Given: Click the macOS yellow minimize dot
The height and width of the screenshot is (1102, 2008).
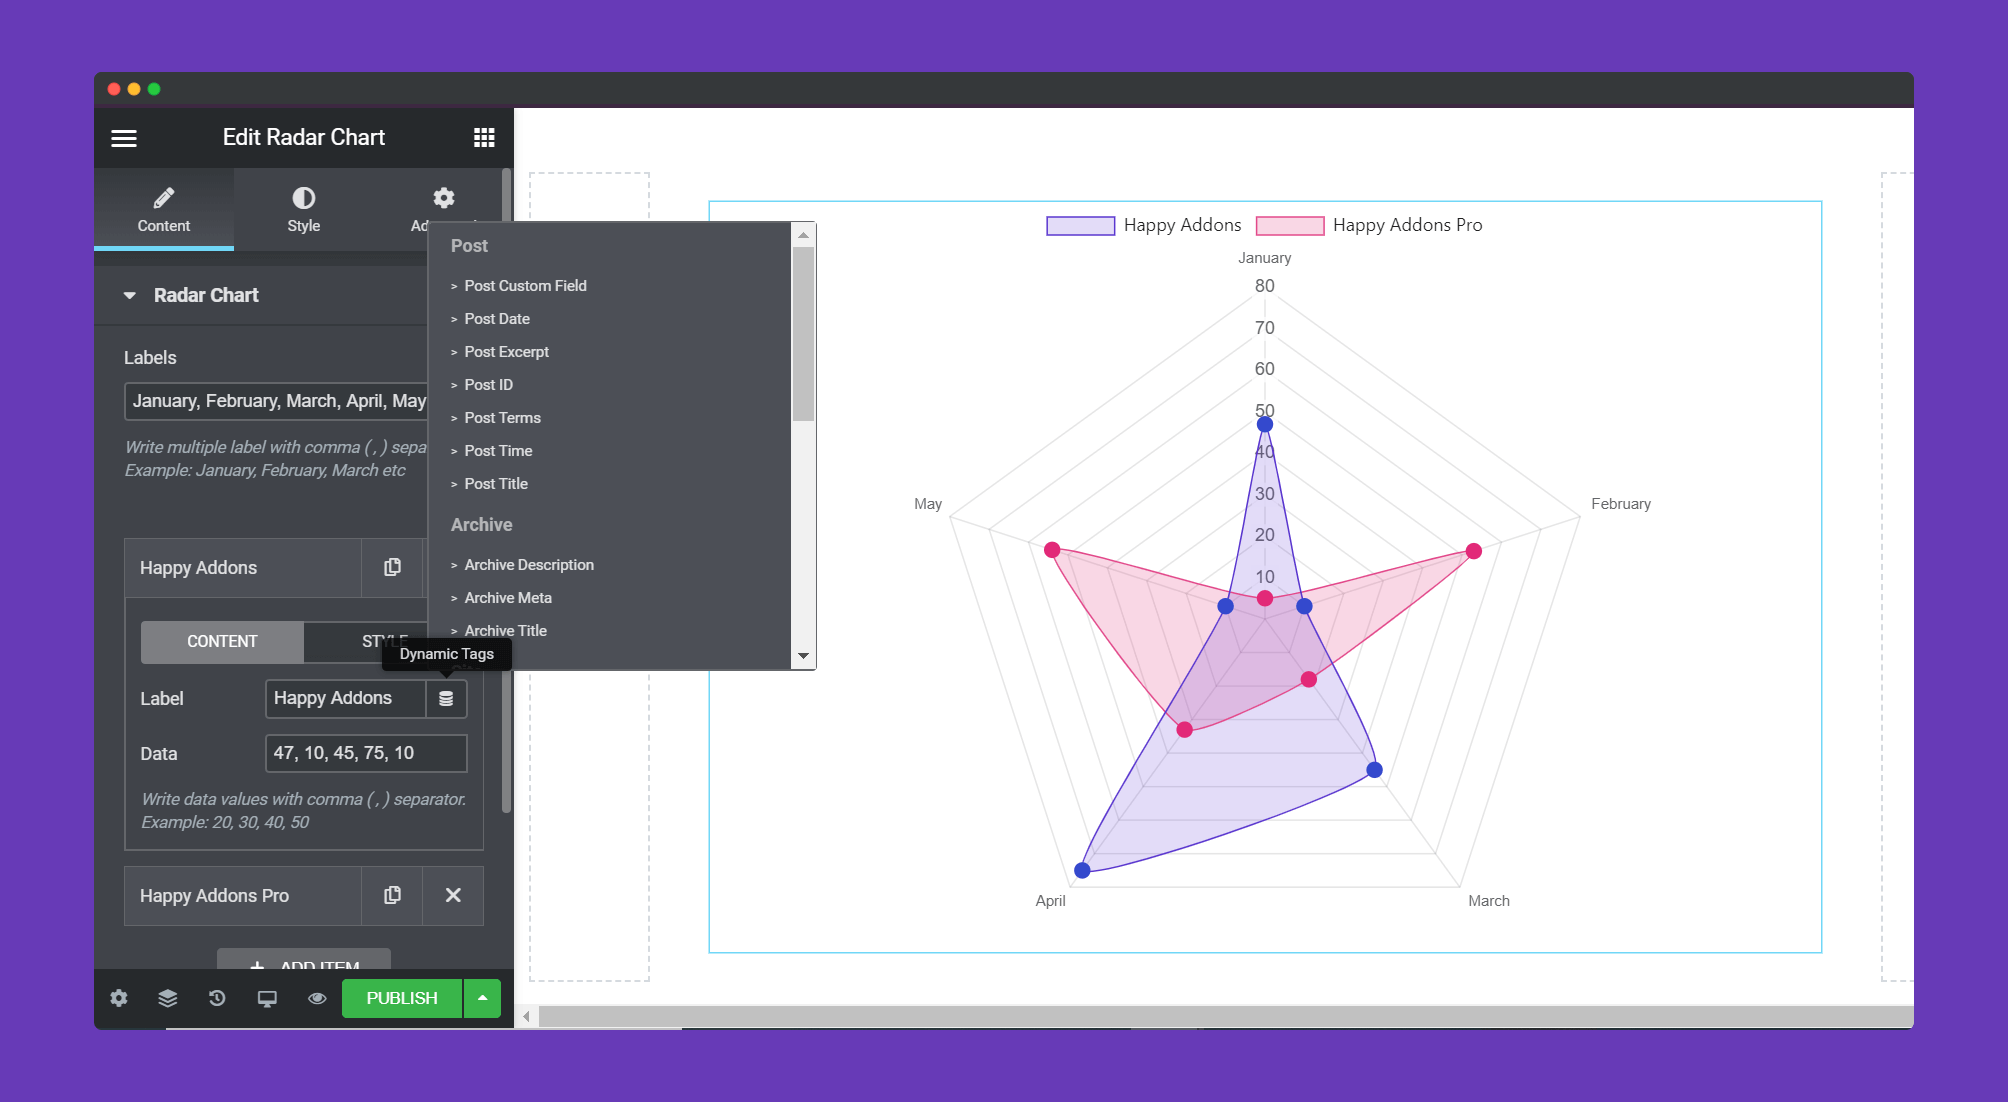Looking at the screenshot, I should click(134, 89).
